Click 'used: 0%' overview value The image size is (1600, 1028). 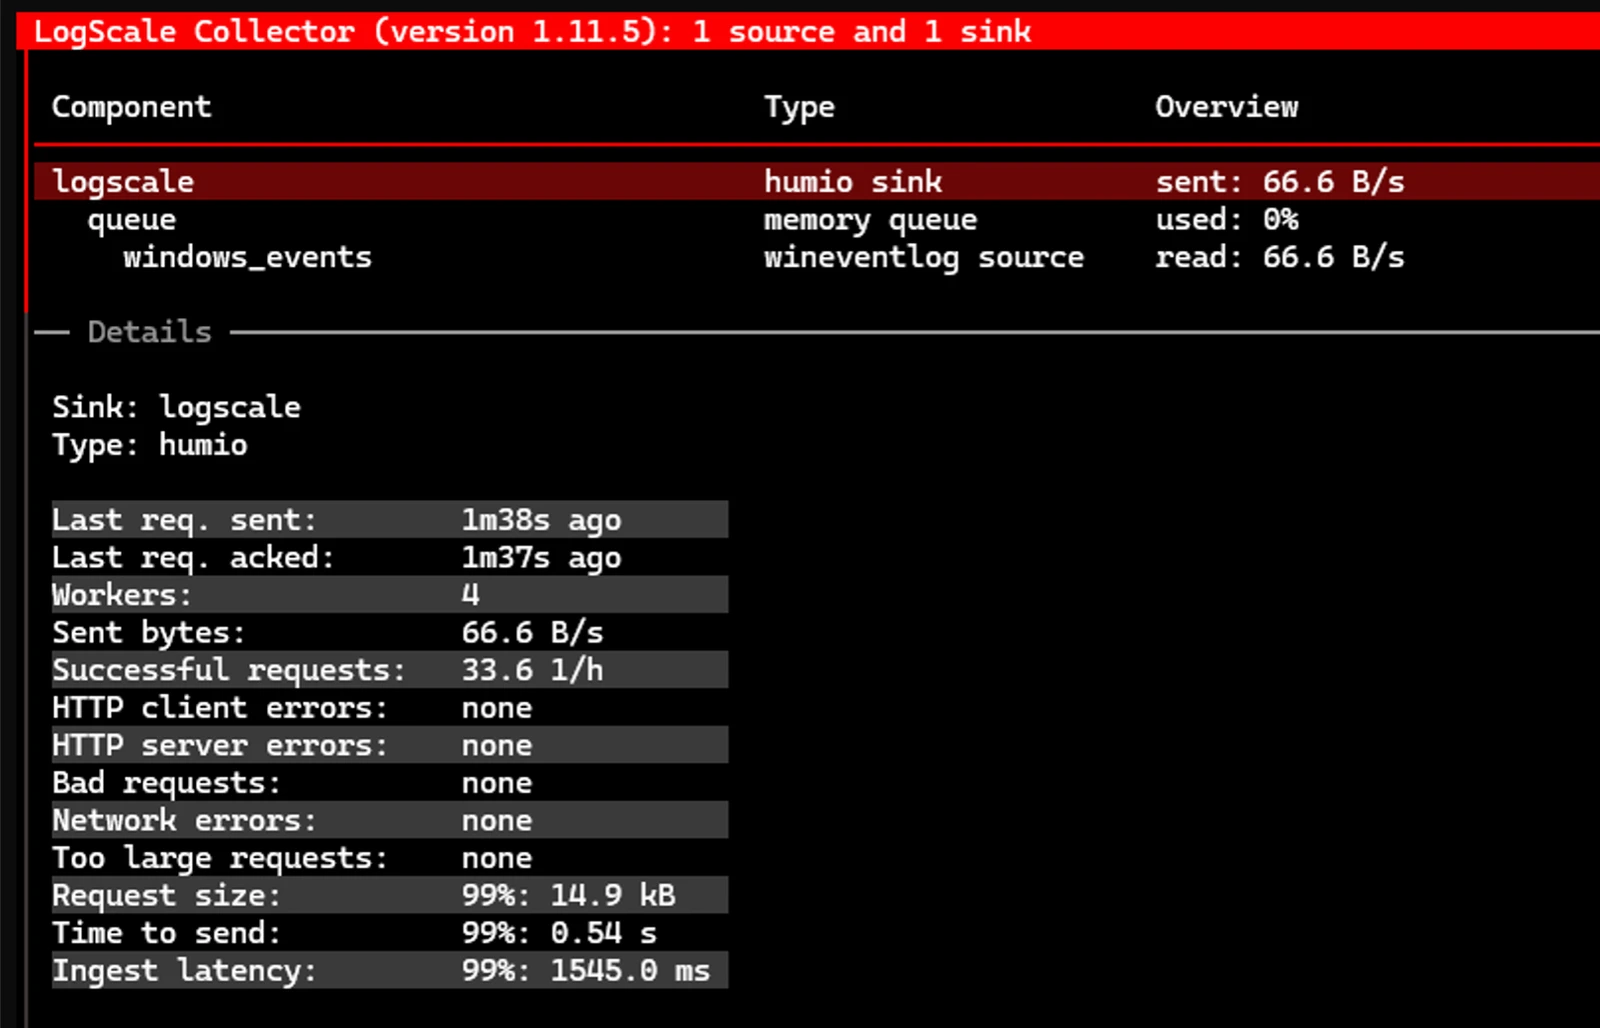click(x=1227, y=219)
